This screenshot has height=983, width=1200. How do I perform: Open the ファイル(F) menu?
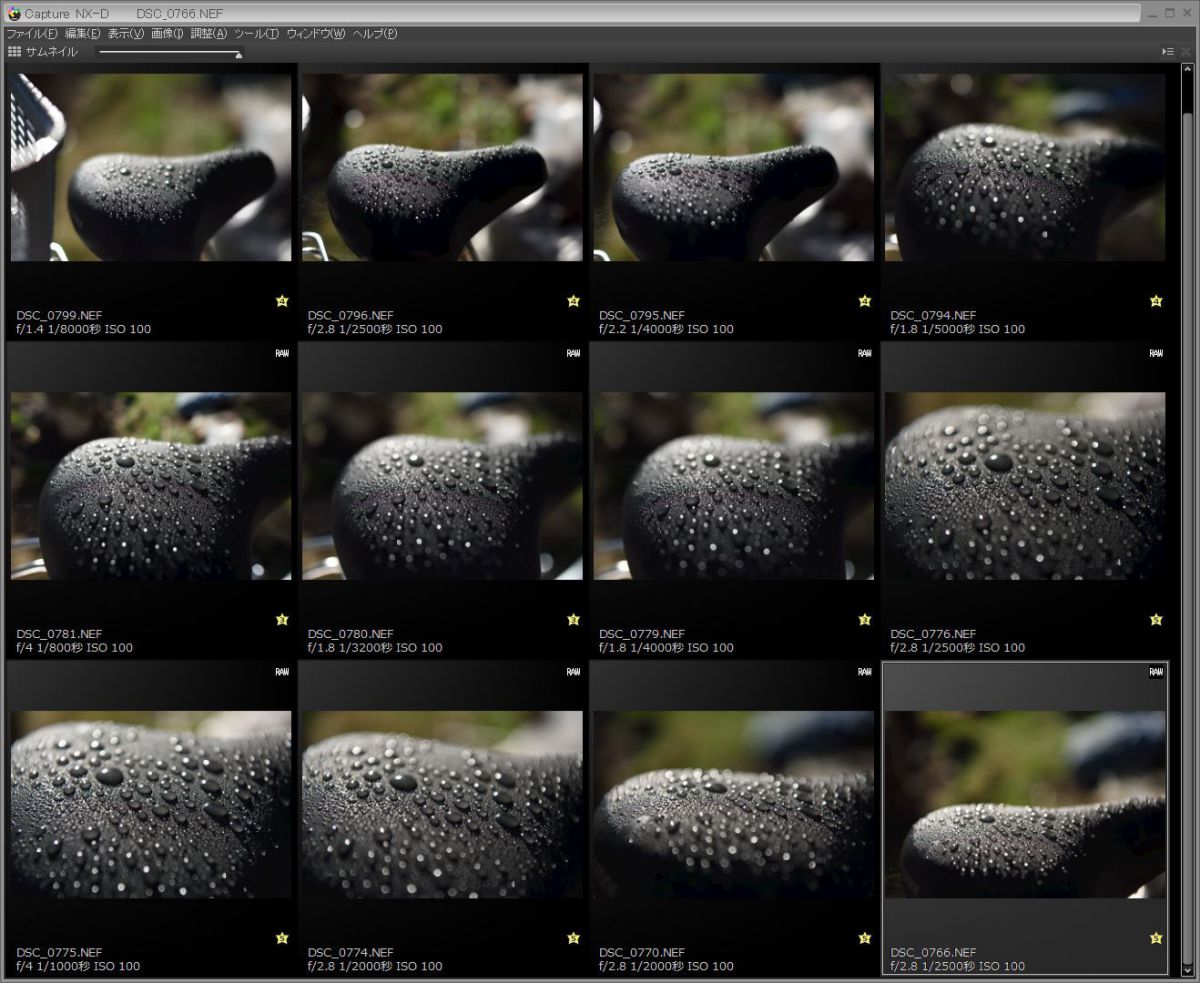pyautogui.click(x=32, y=33)
